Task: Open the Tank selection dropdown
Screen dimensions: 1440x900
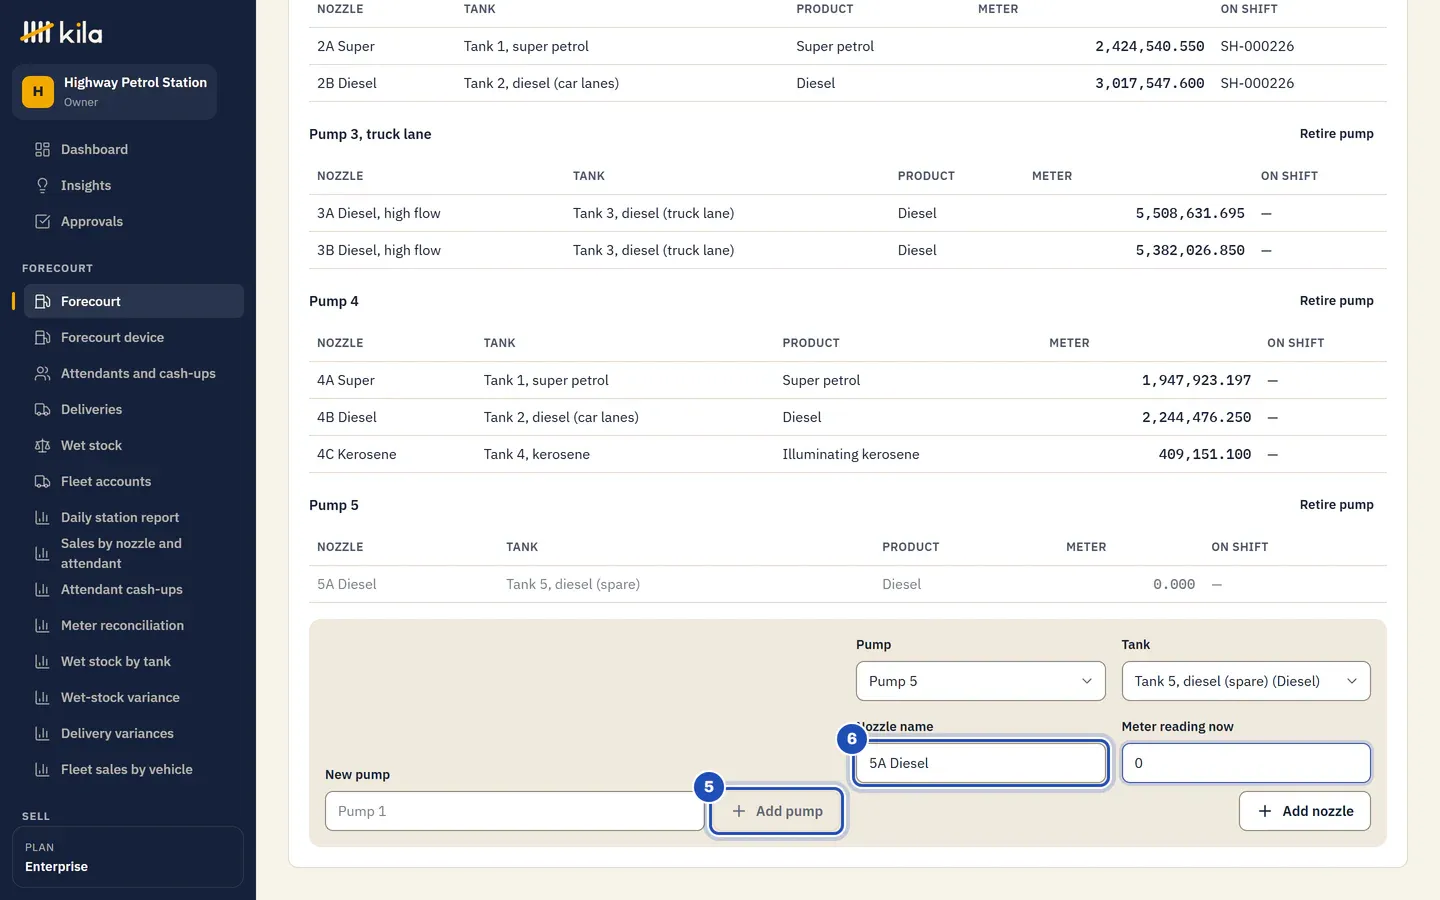Action: [x=1246, y=681]
